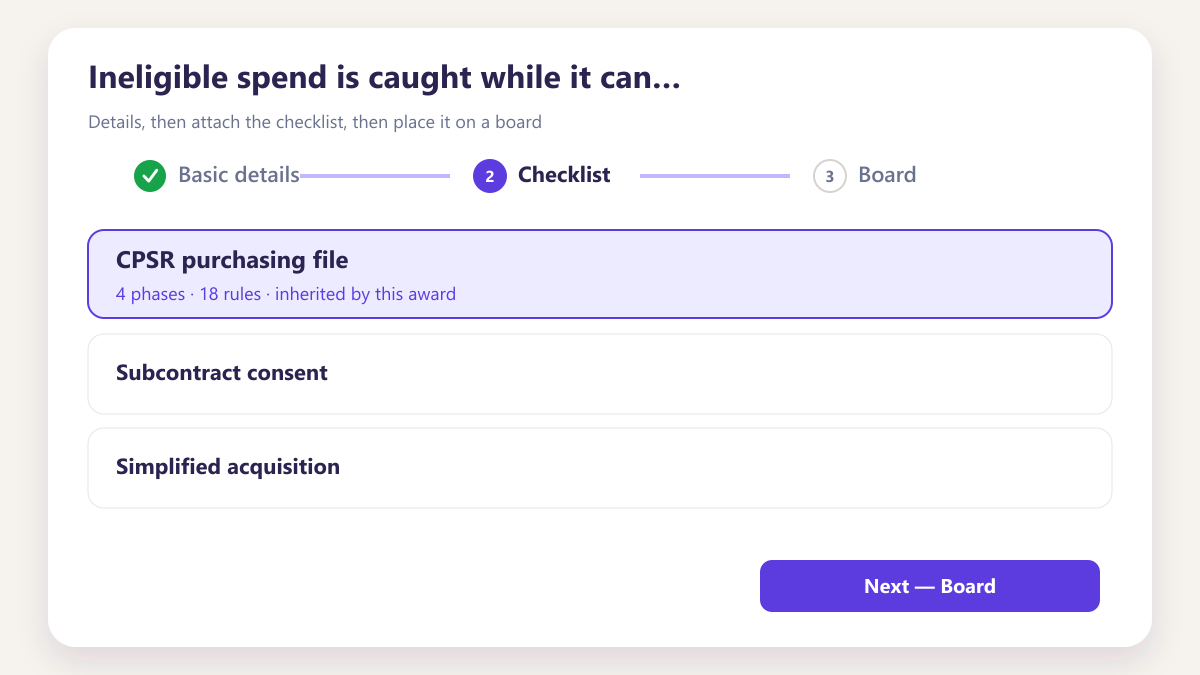Choose the CPSR purchasing file checklist
The width and height of the screenshot is (1200, 675).
pos(600,274)
